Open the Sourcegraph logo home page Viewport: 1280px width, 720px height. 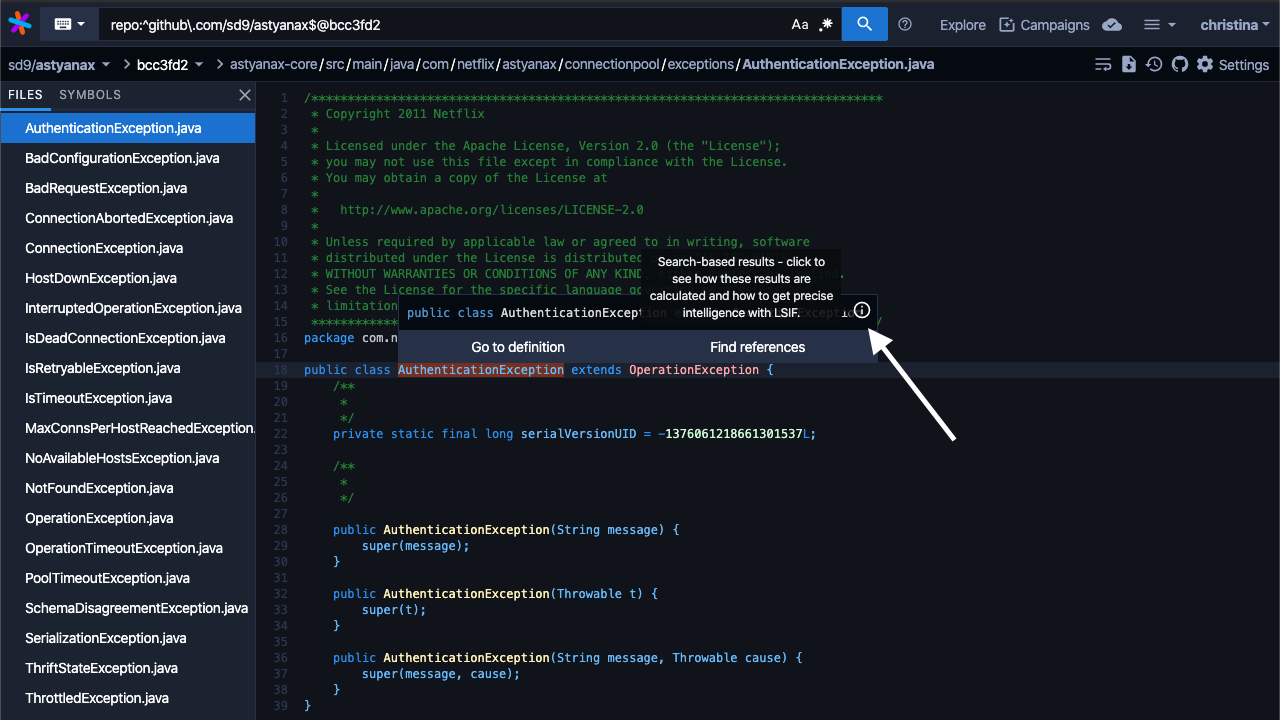click(x=19, y=24)
